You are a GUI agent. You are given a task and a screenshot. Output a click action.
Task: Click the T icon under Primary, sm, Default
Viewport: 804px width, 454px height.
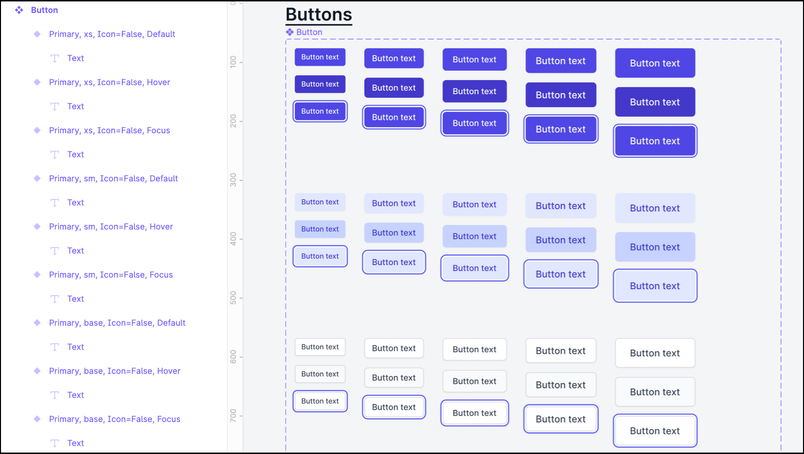tap(54, 203)
